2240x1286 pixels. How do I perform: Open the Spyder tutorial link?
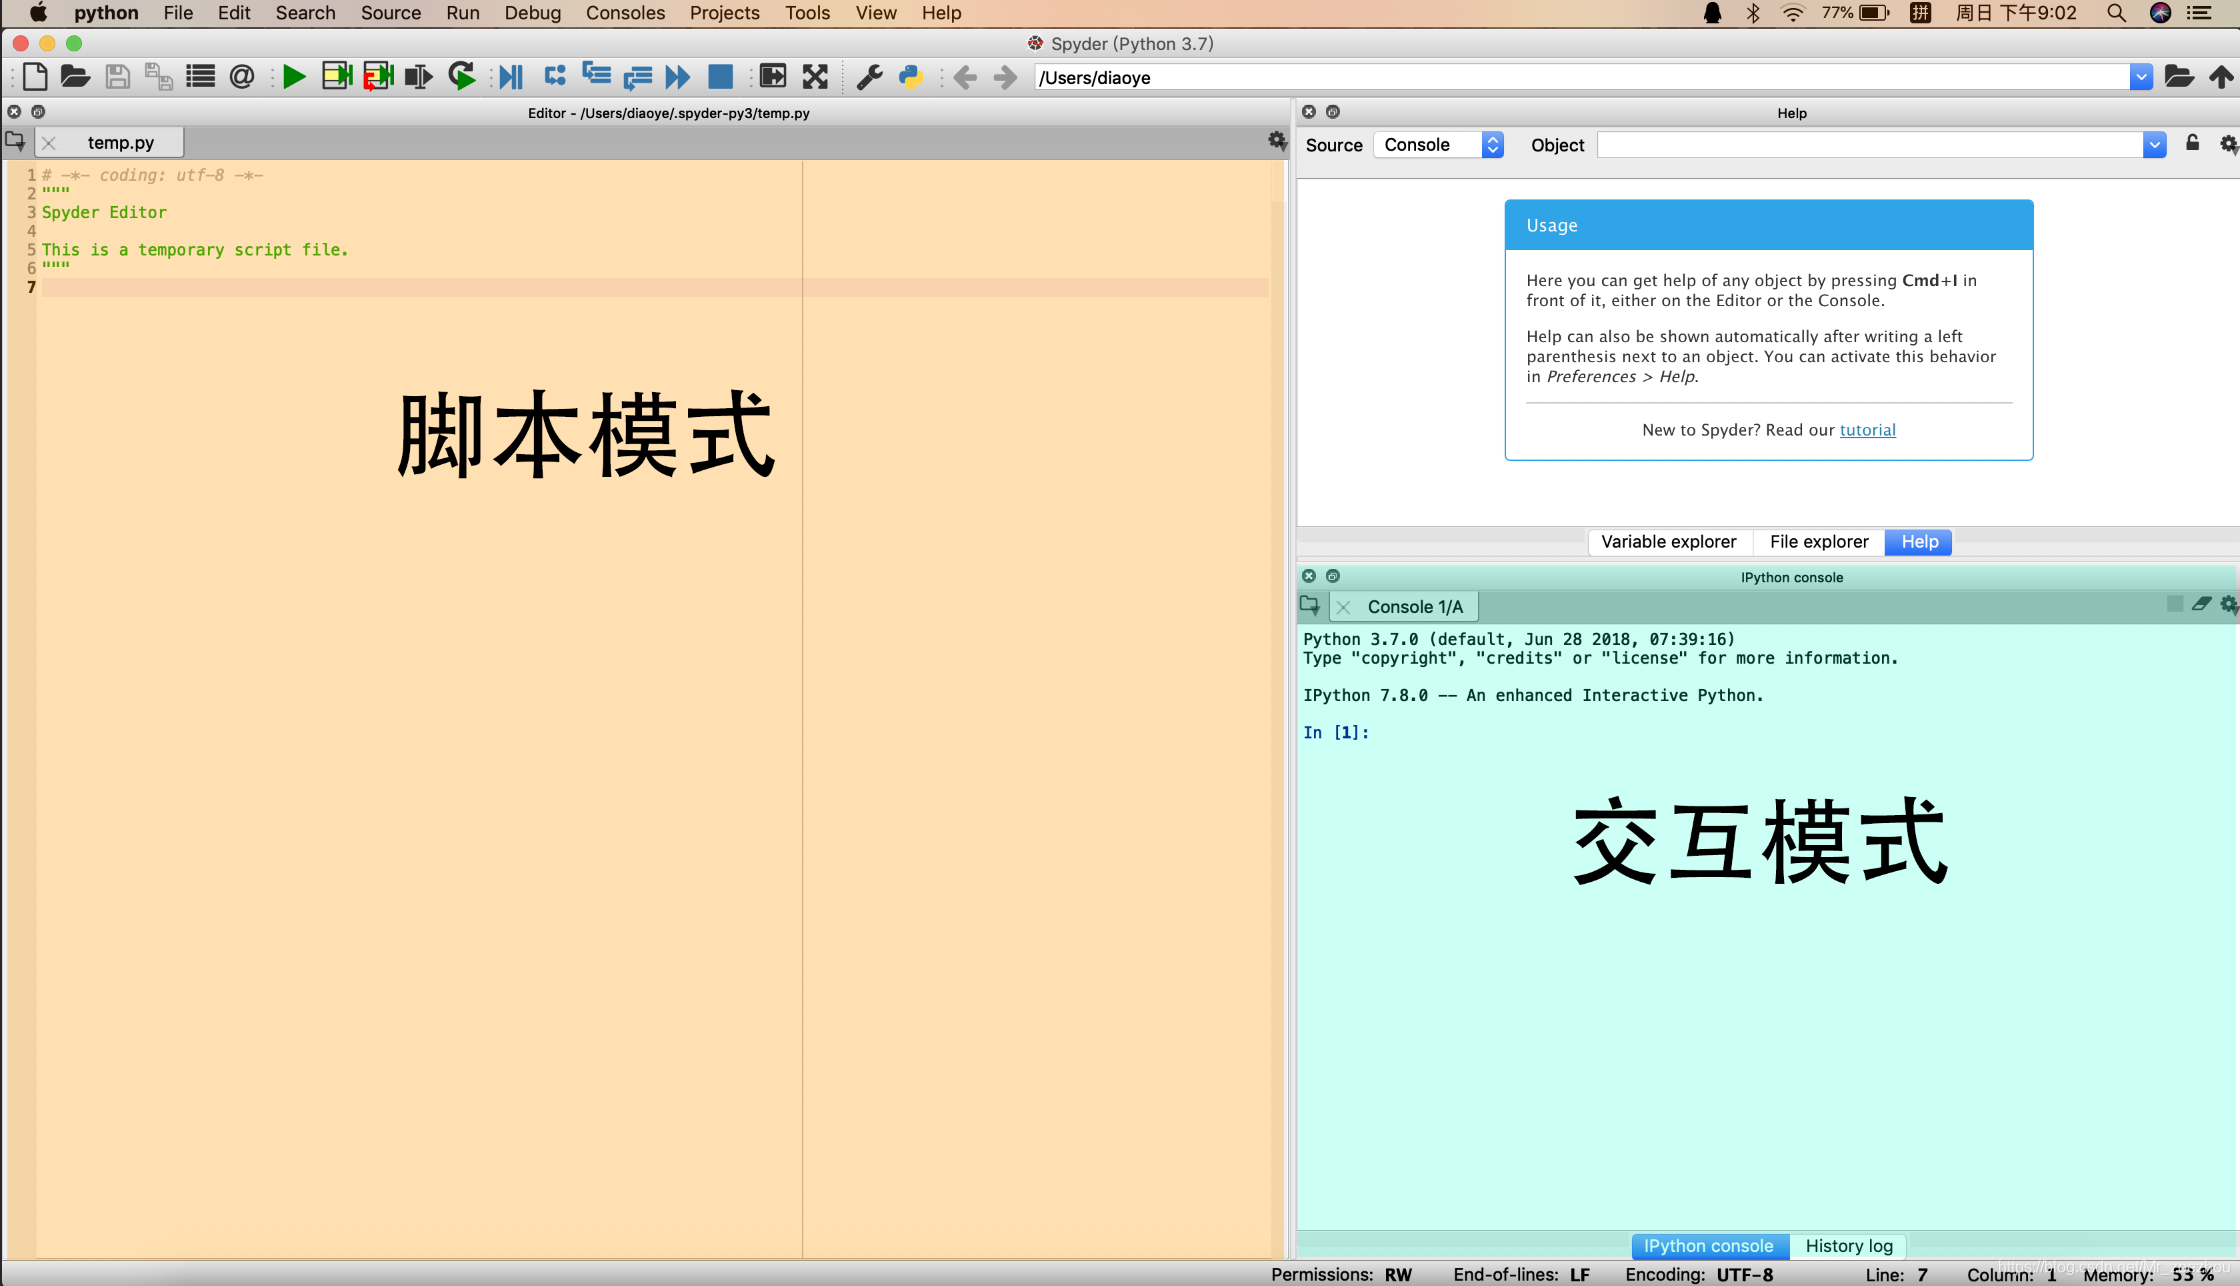1867,430
